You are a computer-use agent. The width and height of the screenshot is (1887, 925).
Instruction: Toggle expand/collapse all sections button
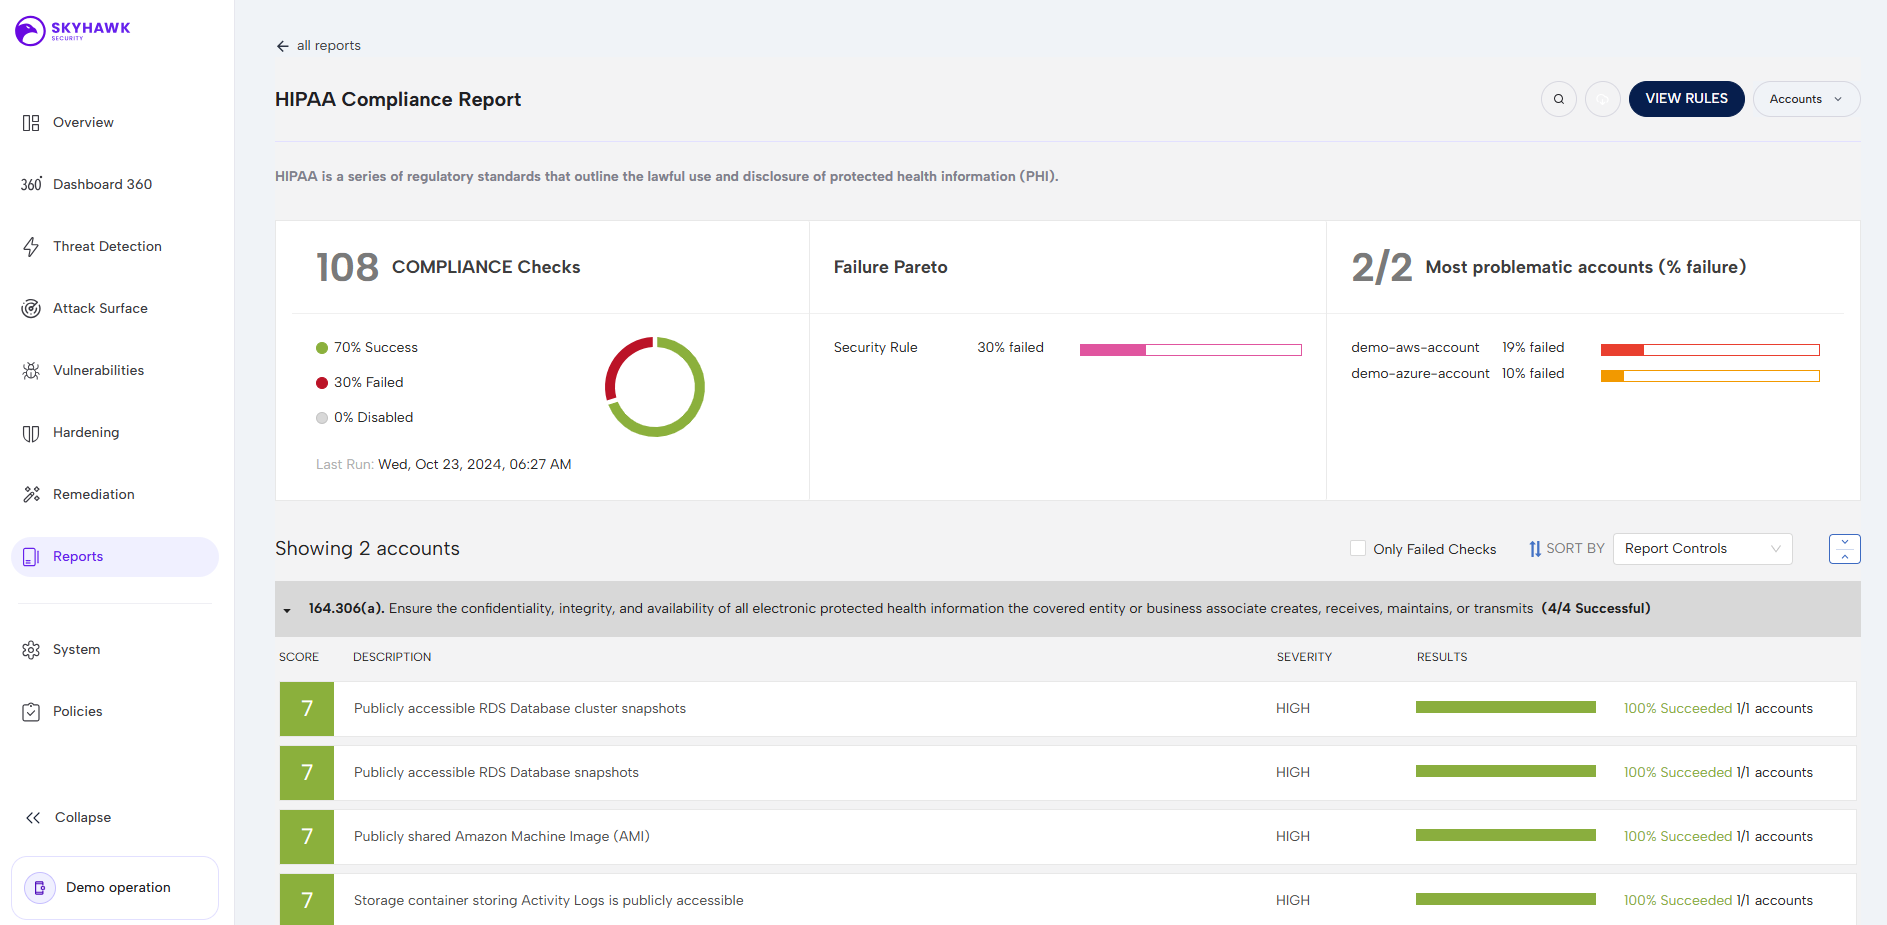tap(1844, 549)
